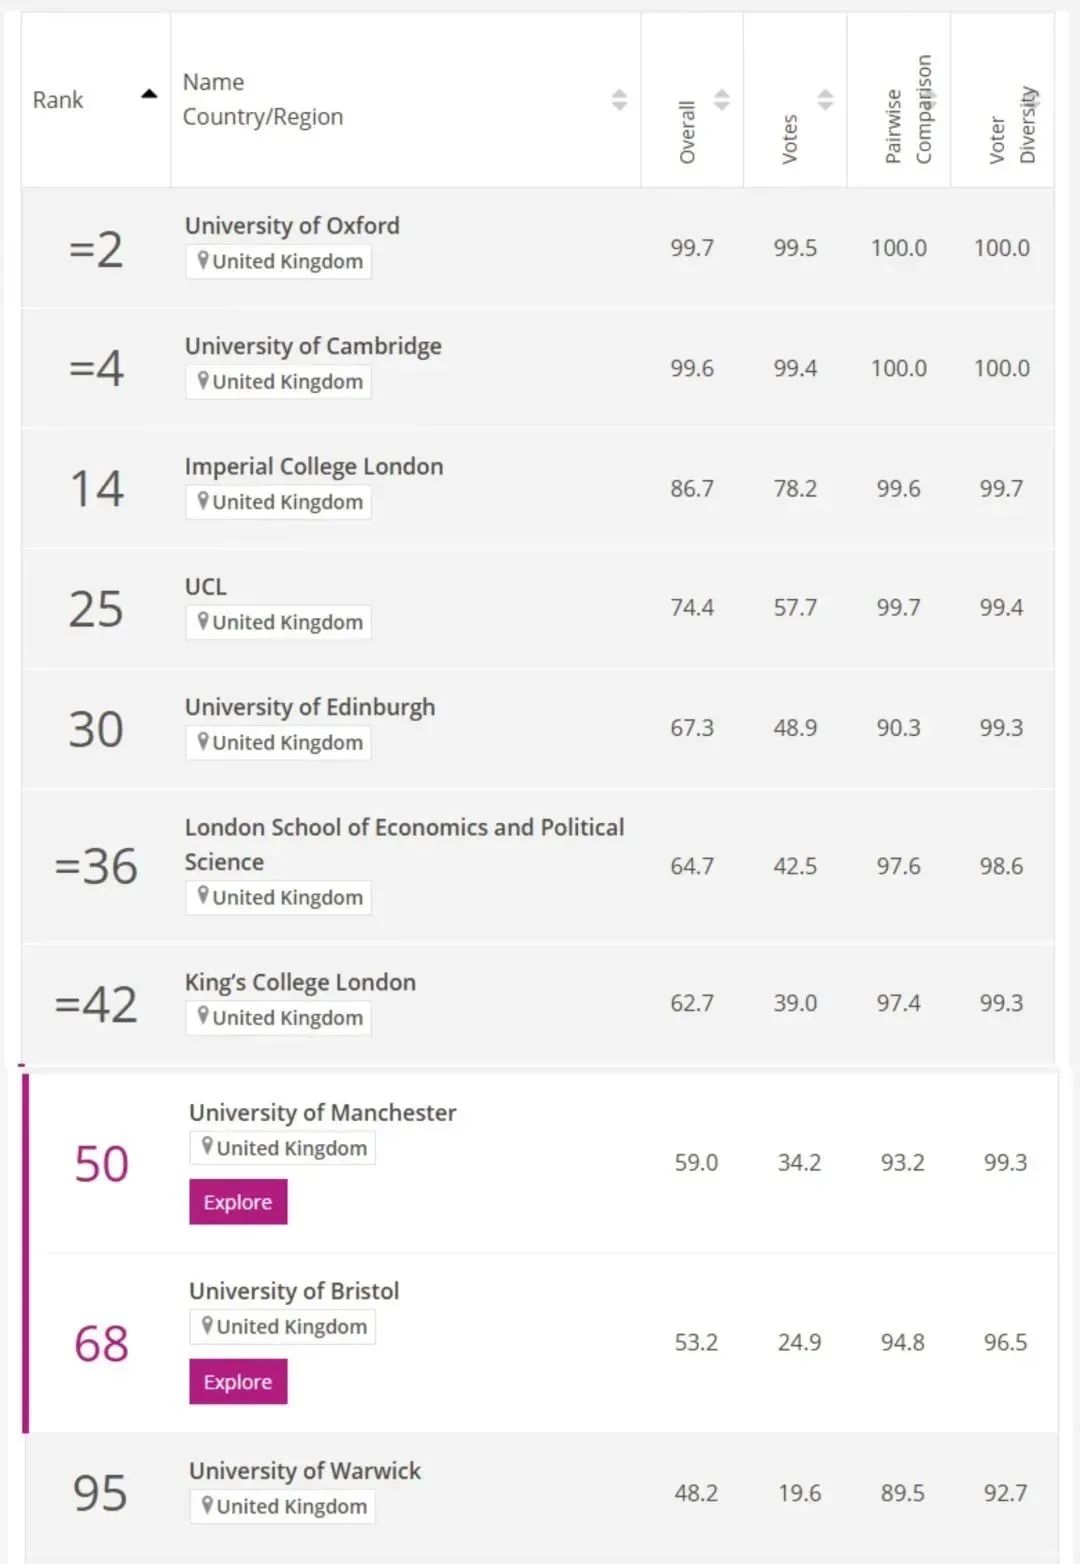1080x1564 pixels.
Task: Sort by Pairwise Comparison arrows
Action: pos(930,100)
